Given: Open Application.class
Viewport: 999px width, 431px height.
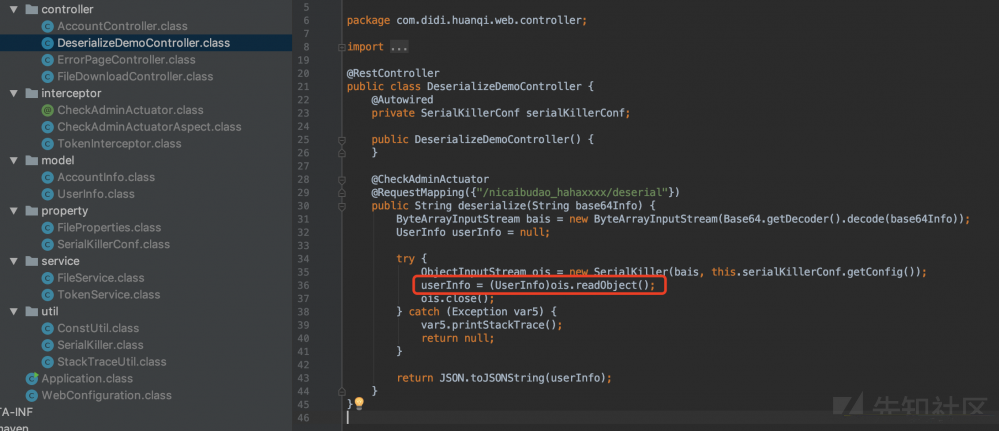Looking at the screenshot, I should click(x=87, y=379).
